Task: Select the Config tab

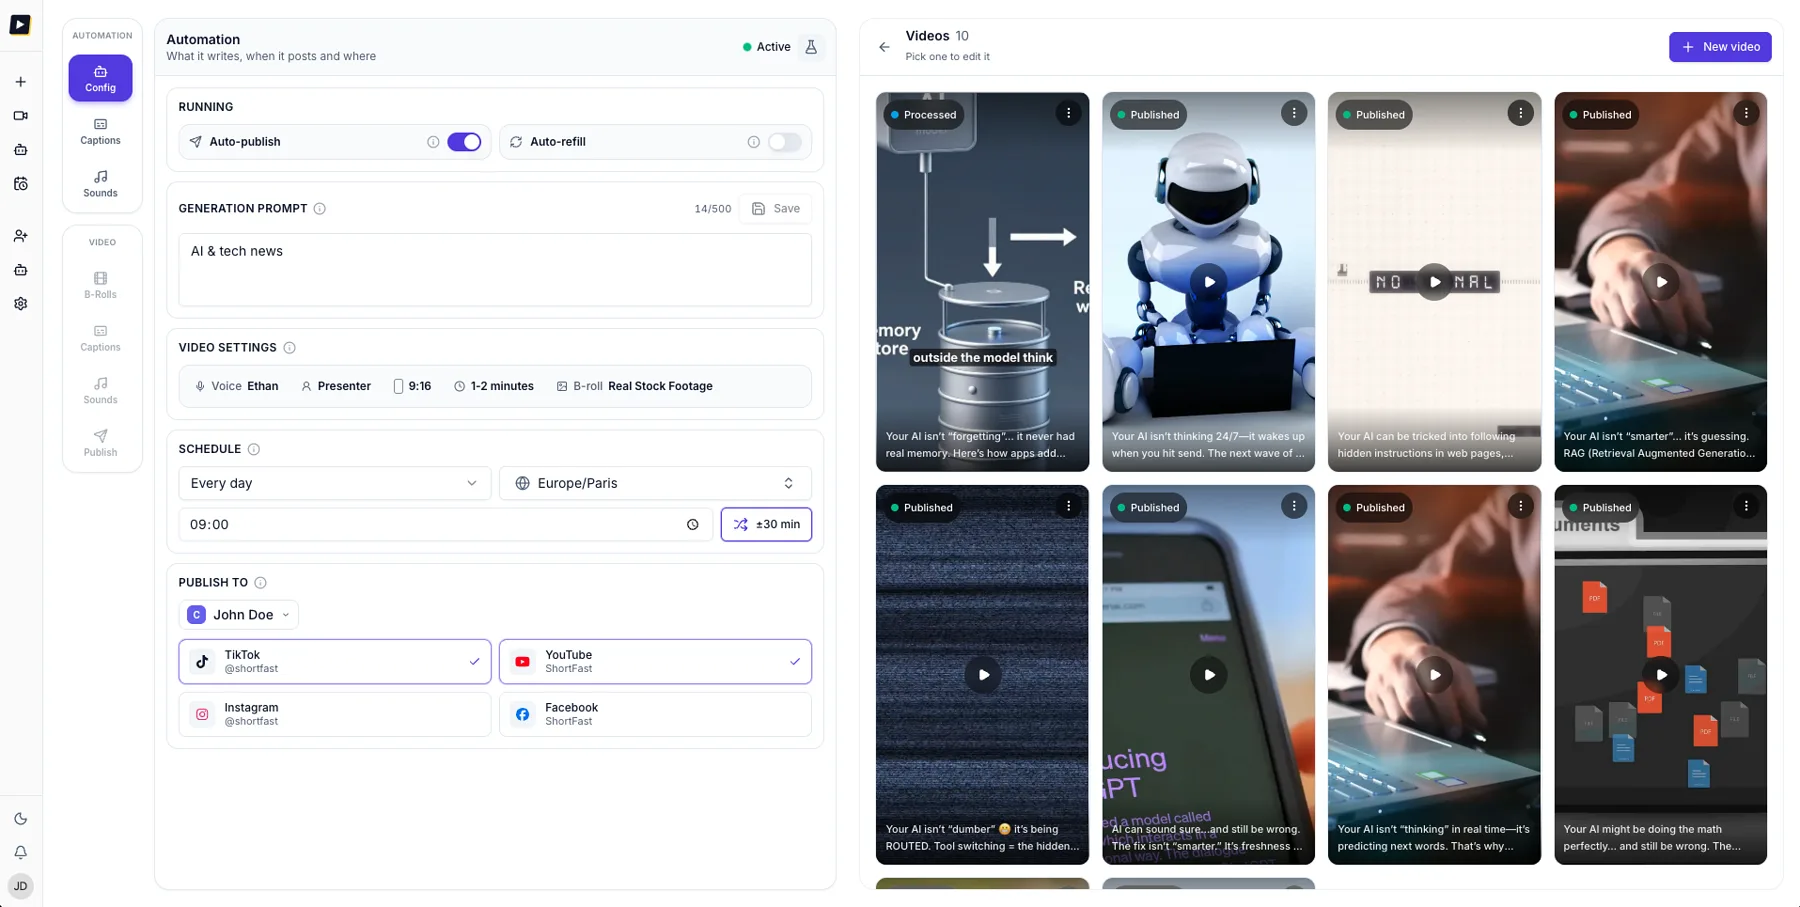Action: click(100, 78)
